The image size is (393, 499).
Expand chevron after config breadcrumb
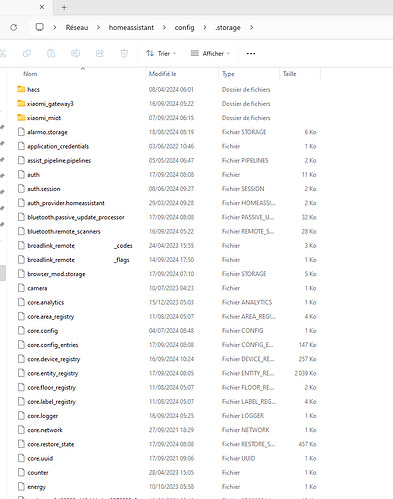pyautogui.click(x=205, y=27)
